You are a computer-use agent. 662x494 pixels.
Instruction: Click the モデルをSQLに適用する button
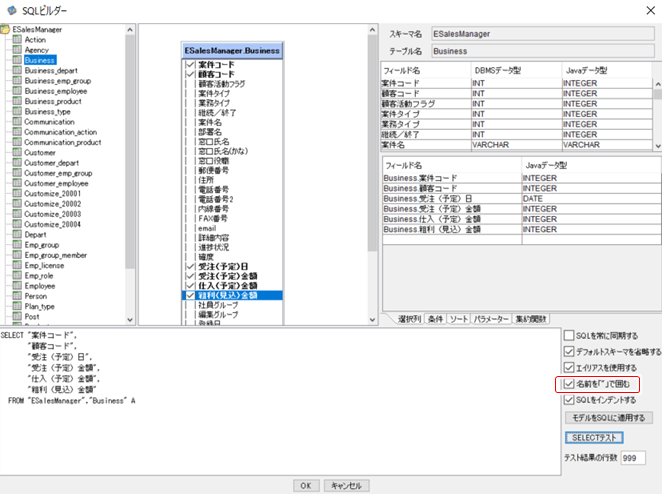click(609, 418)
